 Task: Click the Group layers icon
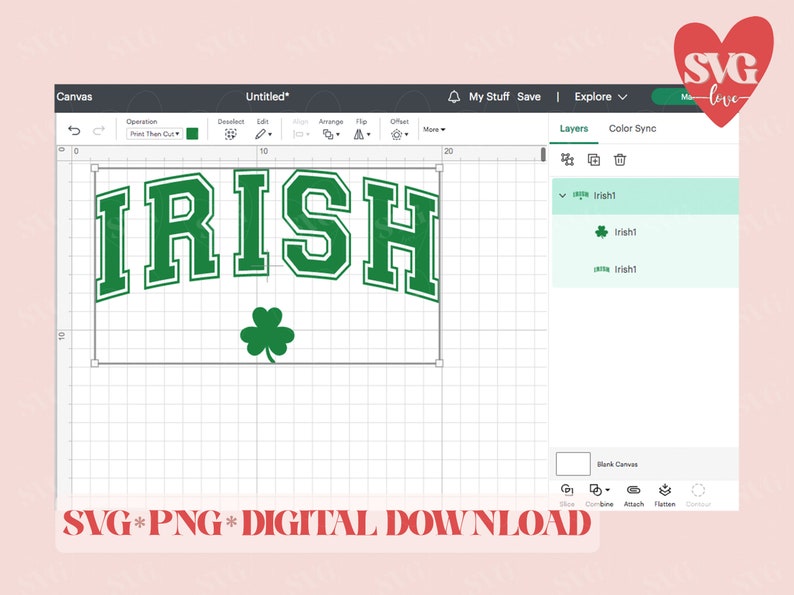pos(567,160)
